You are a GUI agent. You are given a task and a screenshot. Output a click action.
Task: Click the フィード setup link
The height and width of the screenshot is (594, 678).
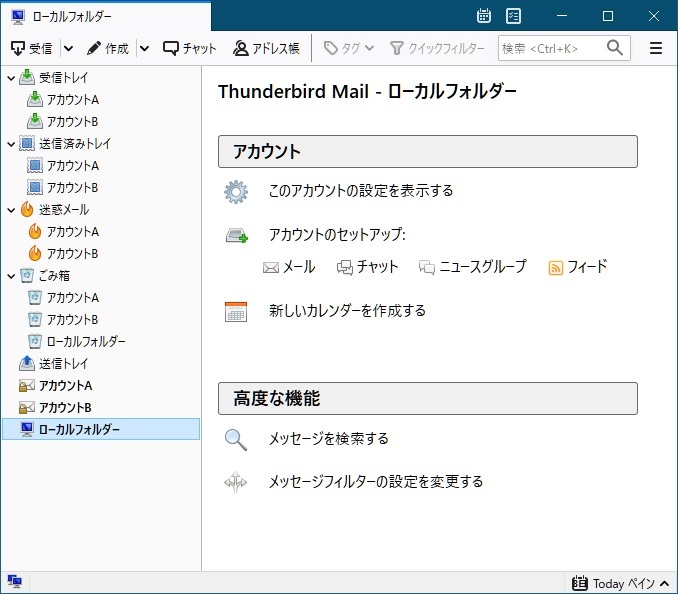click(x=578, y=267)
